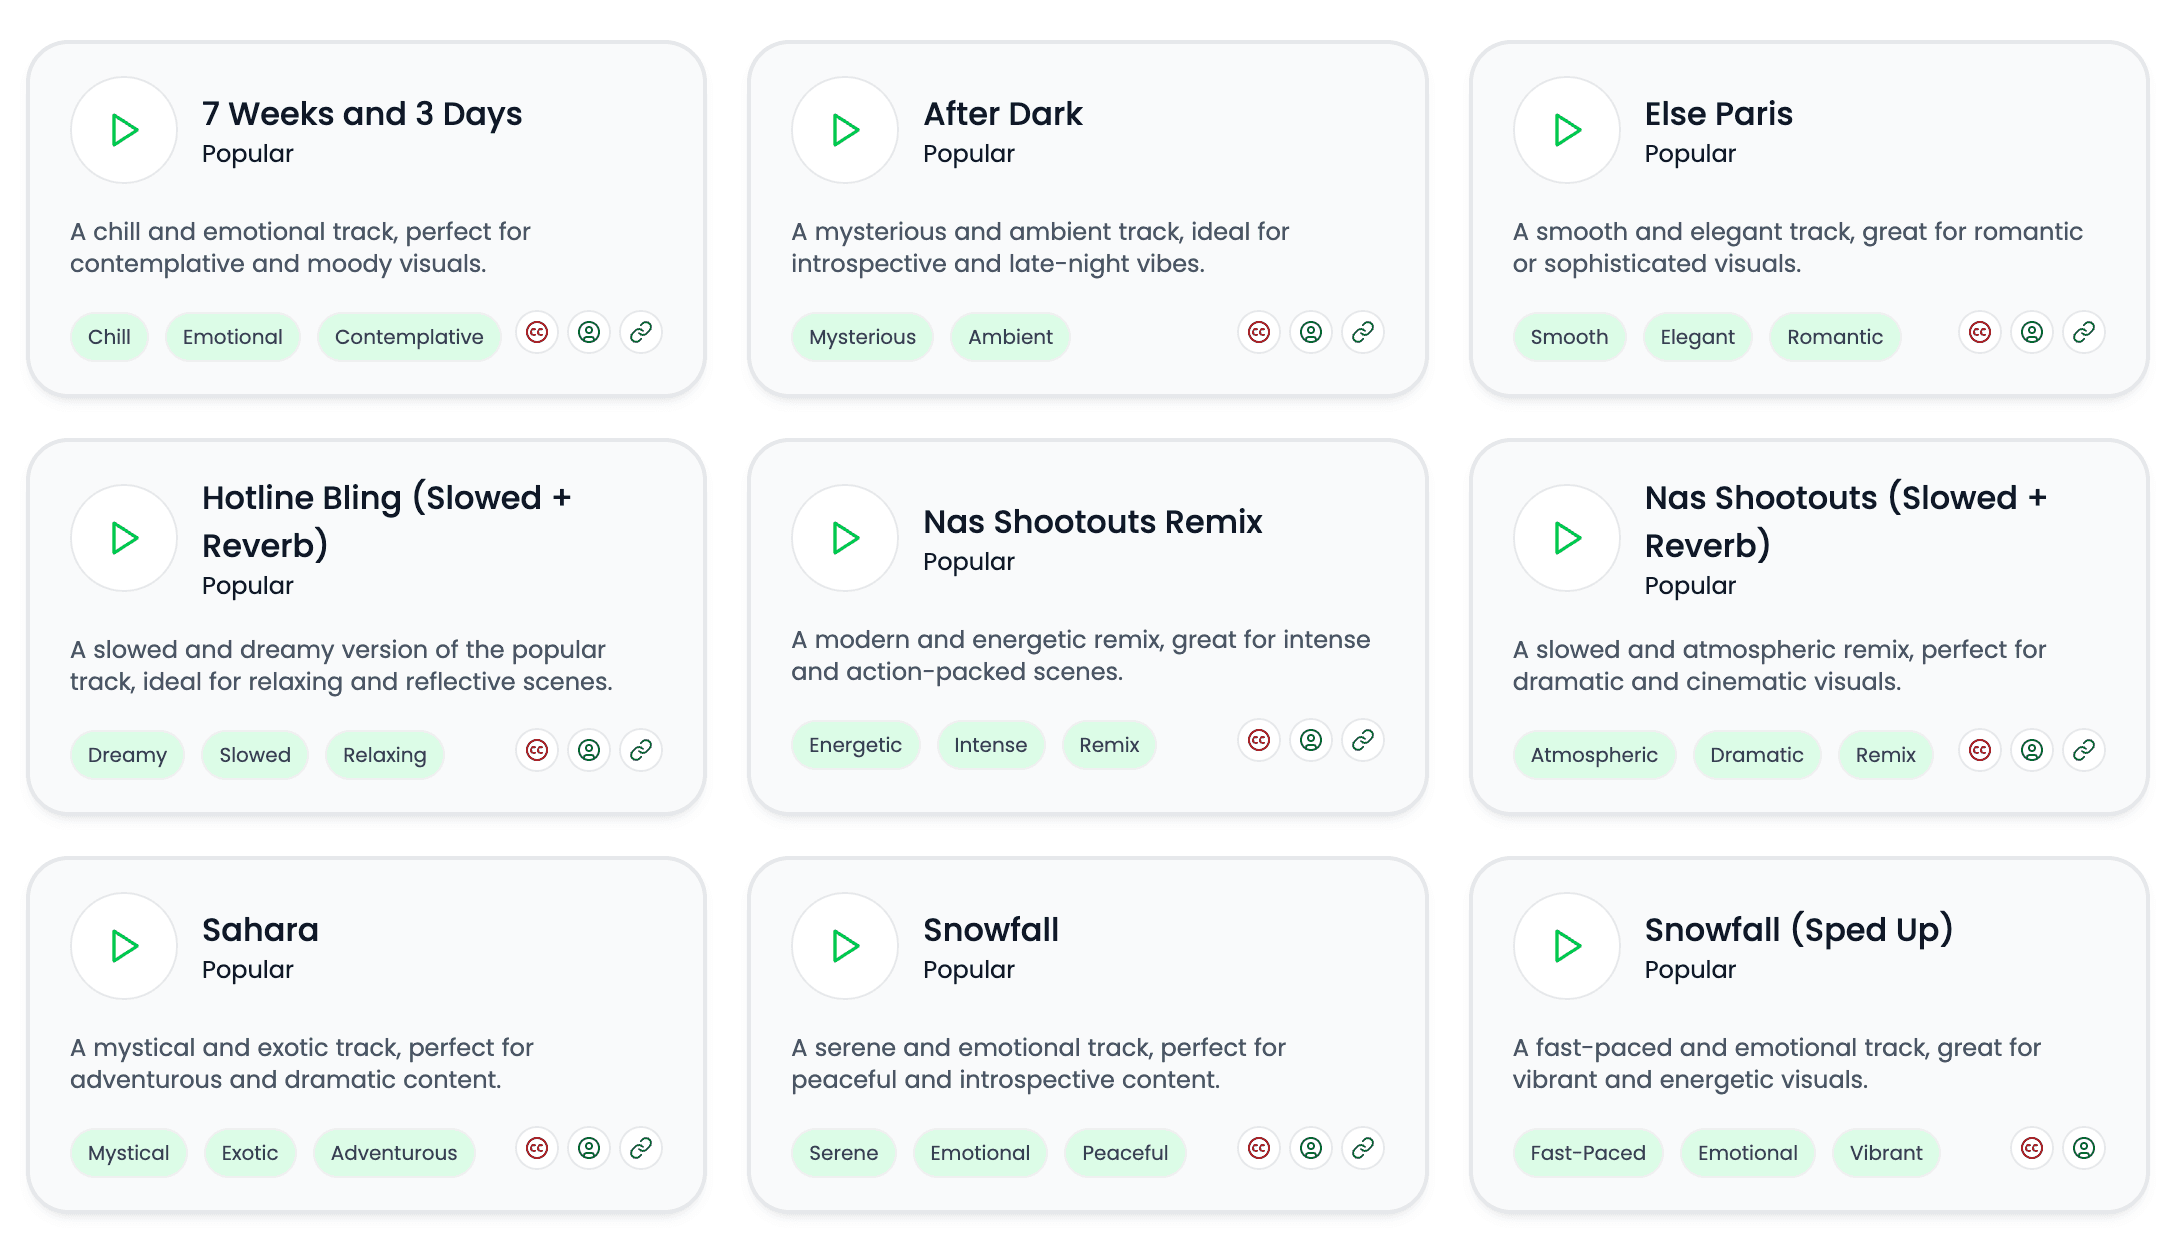Play the Snowfall (Sped Up) track
This screenshot has height=1250, width=2178.
pyautogui.click(x=1567, y=946)
